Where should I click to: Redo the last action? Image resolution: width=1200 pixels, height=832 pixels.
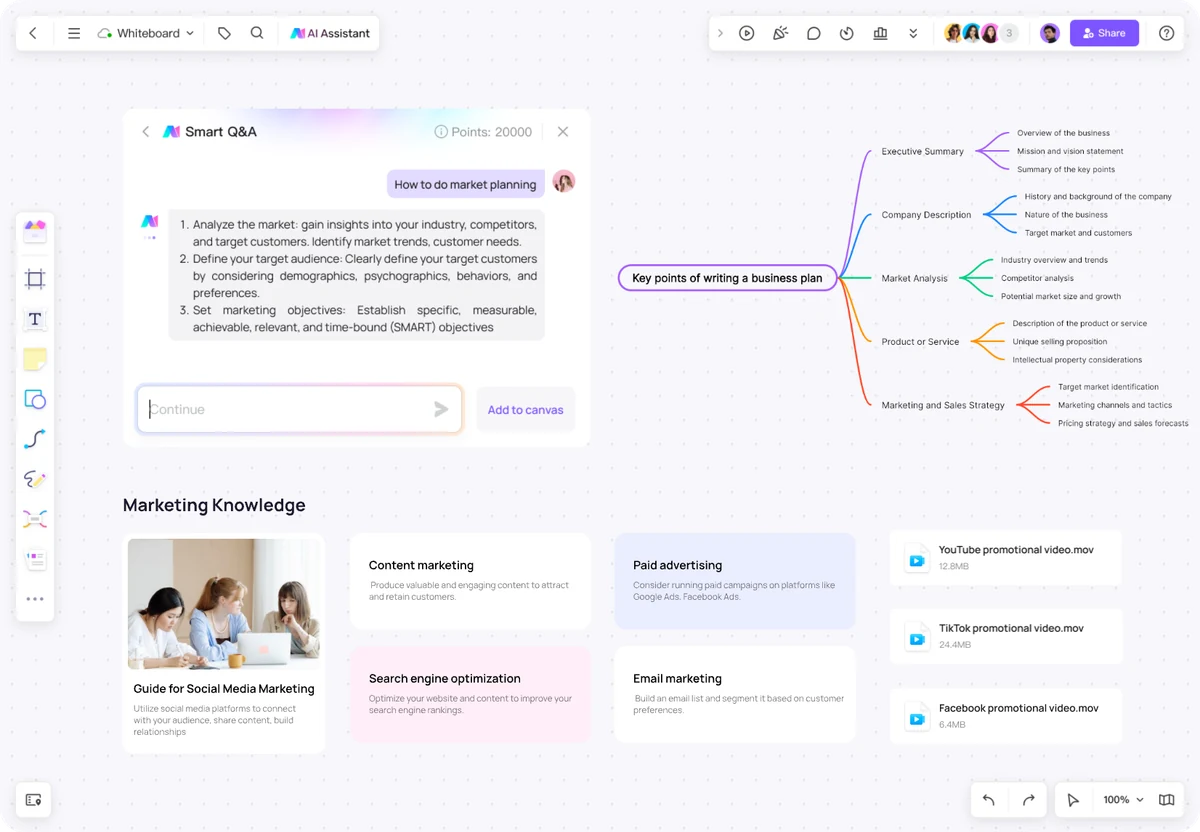coord(1028,800)
